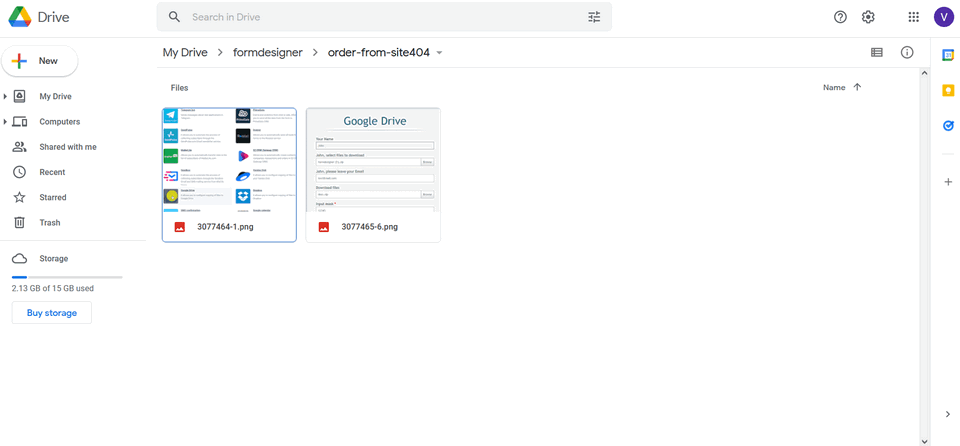Click the Trash bin icon

point(20,222)
